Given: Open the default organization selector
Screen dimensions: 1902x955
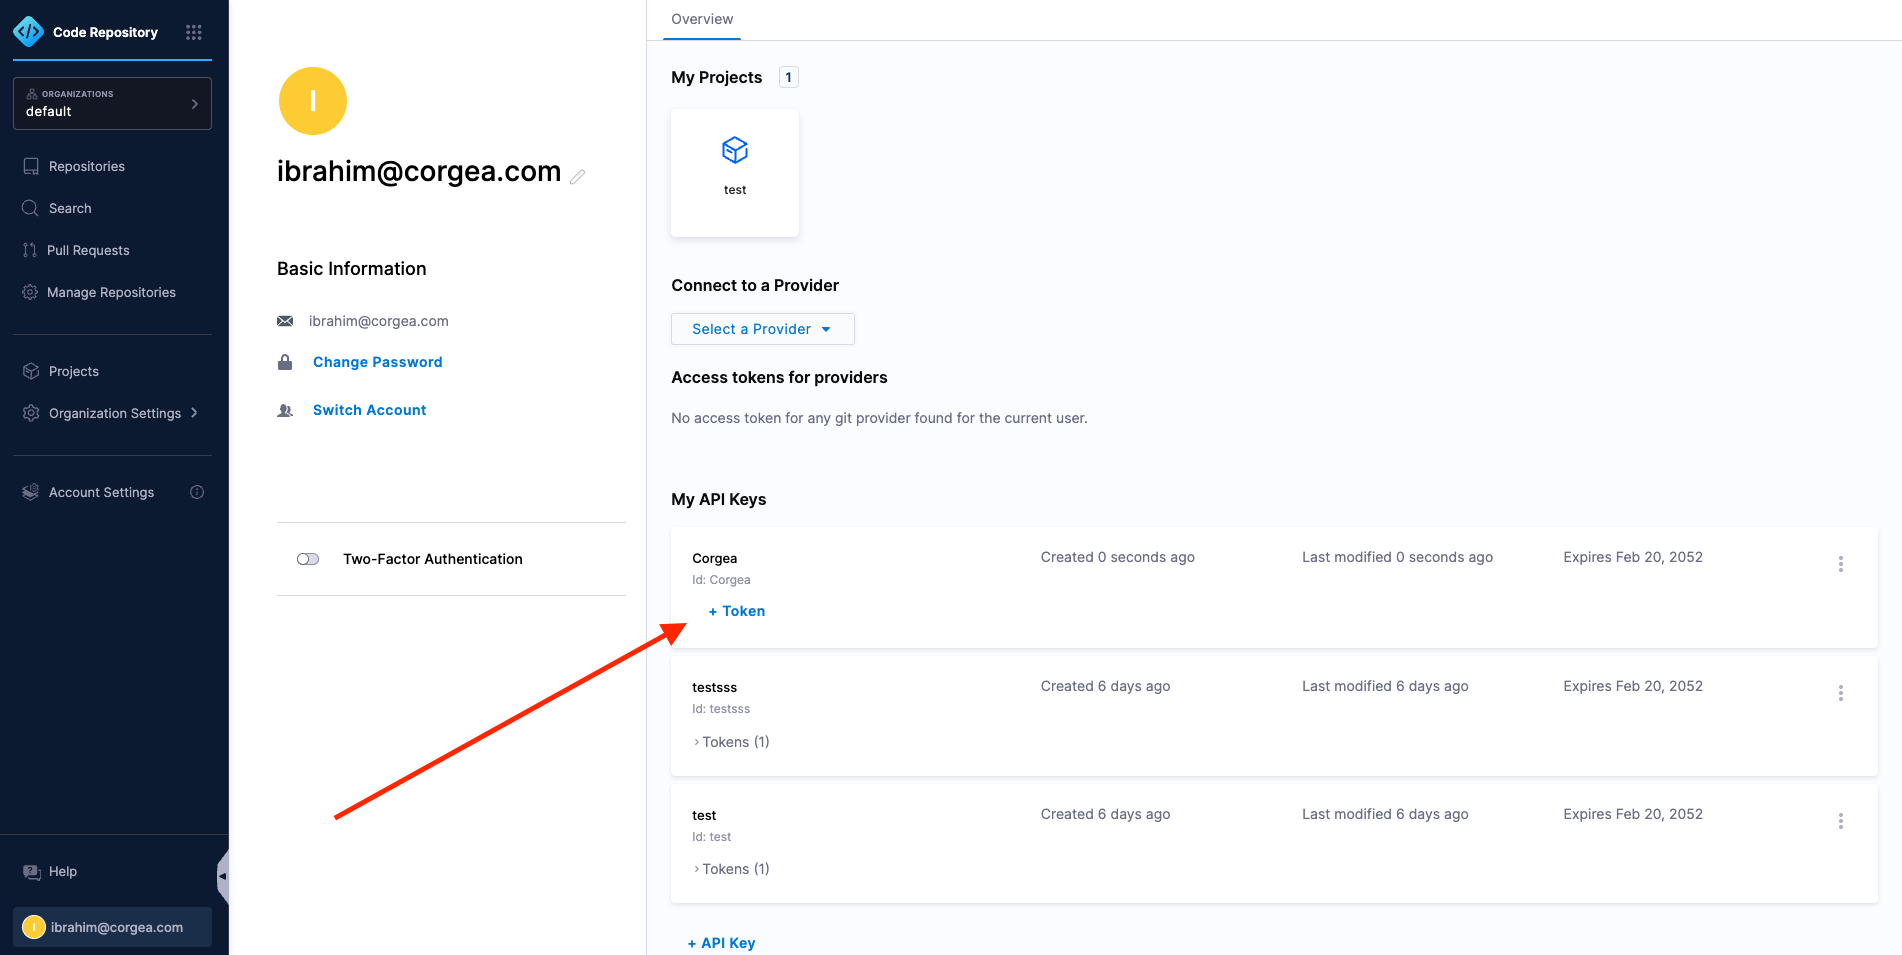Looking at the screenshot, I should point(112,103).
